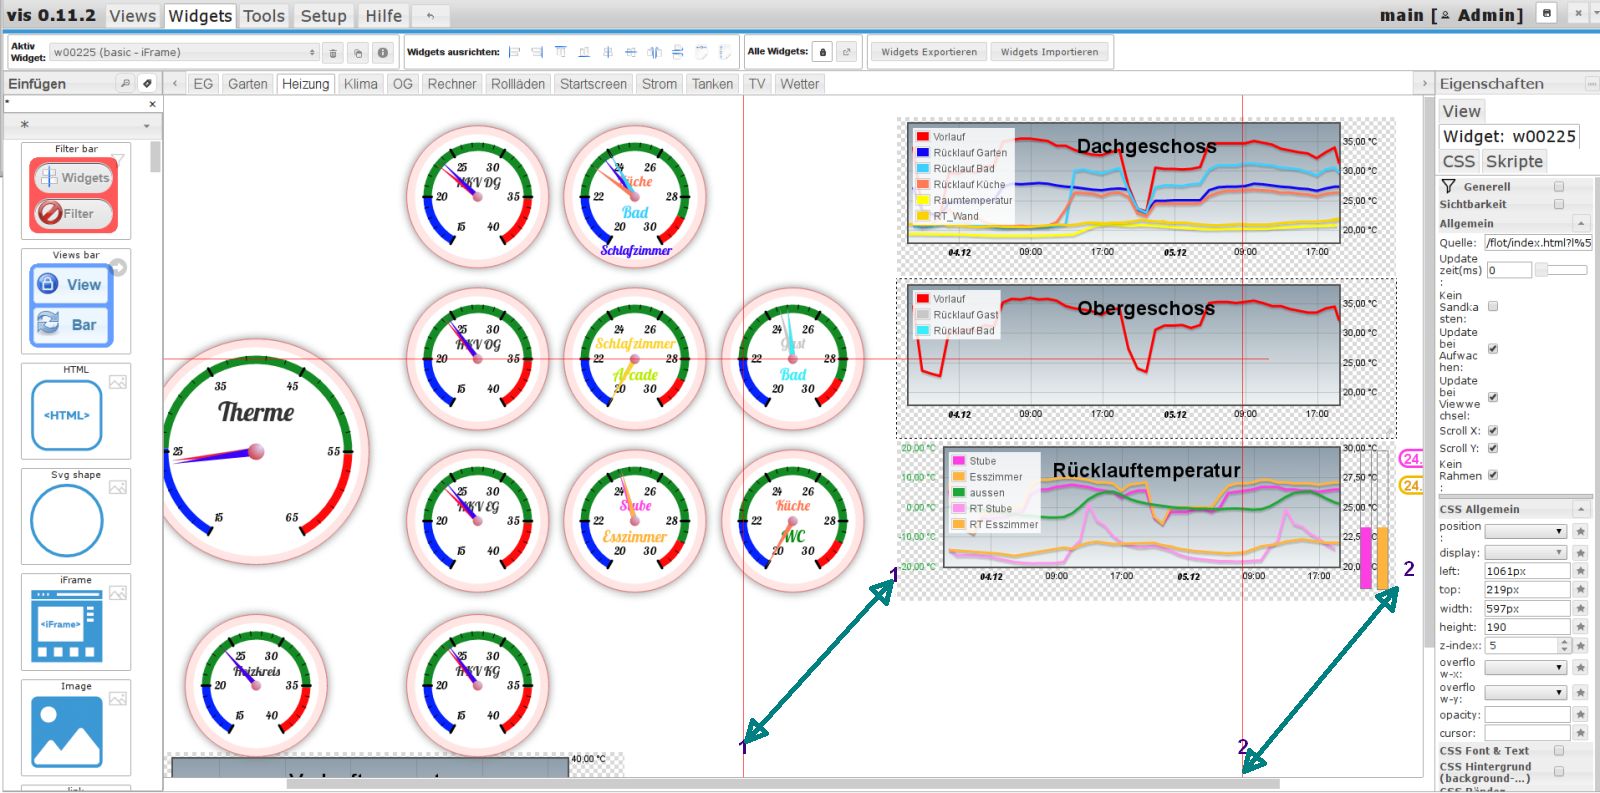The width and height of the screenshot is (1600, 793).
Task: Lock all widgets
Action: click(823, 52)
